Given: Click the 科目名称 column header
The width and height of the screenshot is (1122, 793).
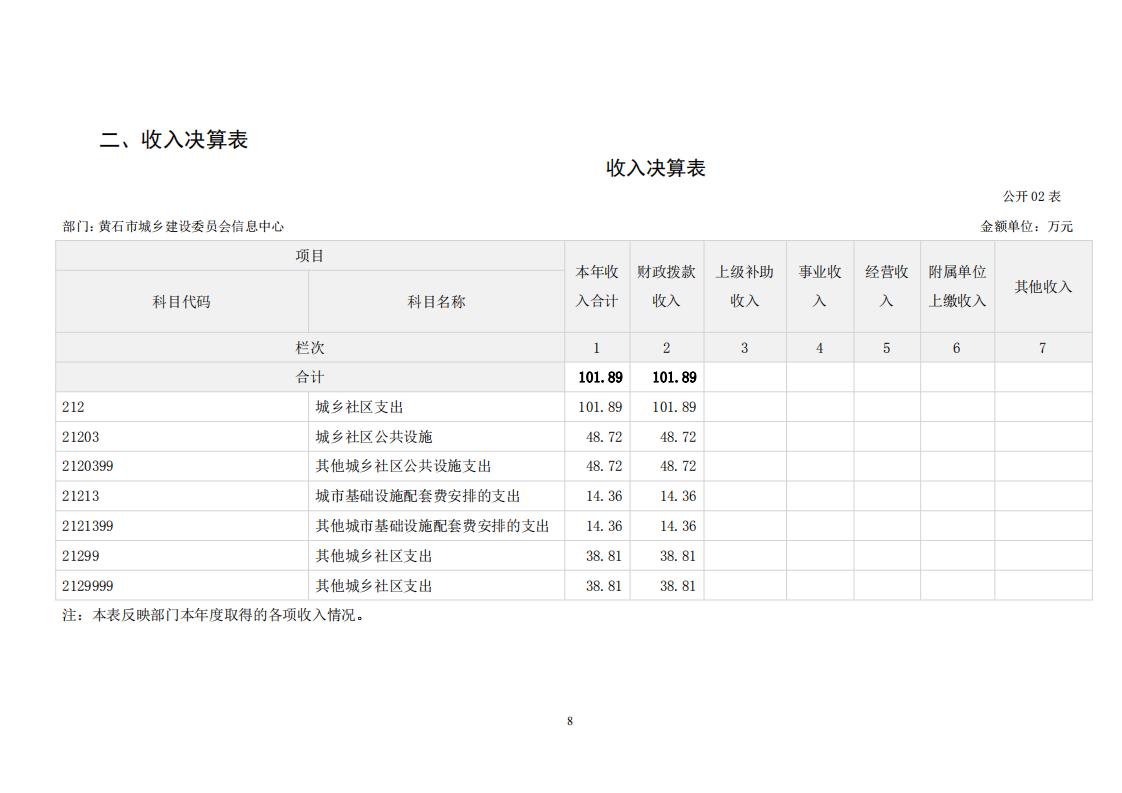Looking at the screenshot, I should click(436, 301).
